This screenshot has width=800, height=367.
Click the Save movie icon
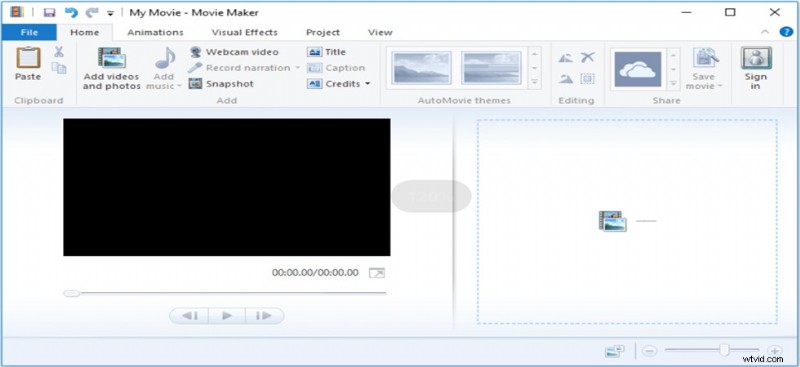click(x=706, y=58)
